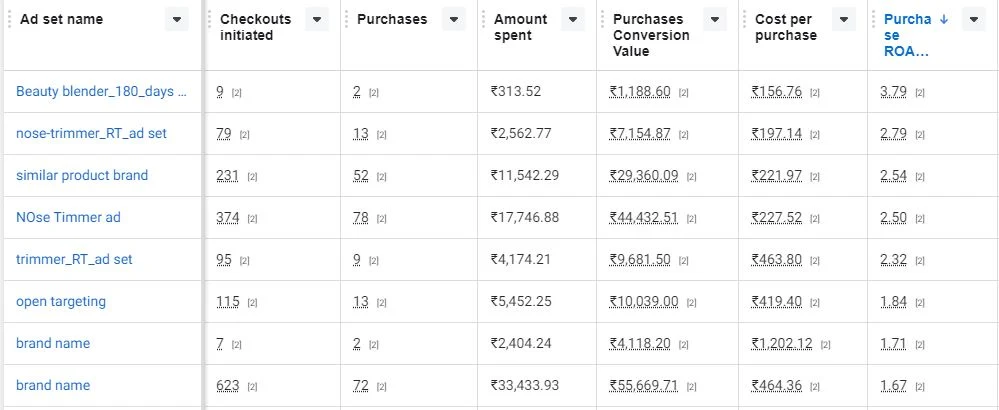Click the ₹17,746.88 amount spent cell
The image size is (999, 410).
point(525,217)
